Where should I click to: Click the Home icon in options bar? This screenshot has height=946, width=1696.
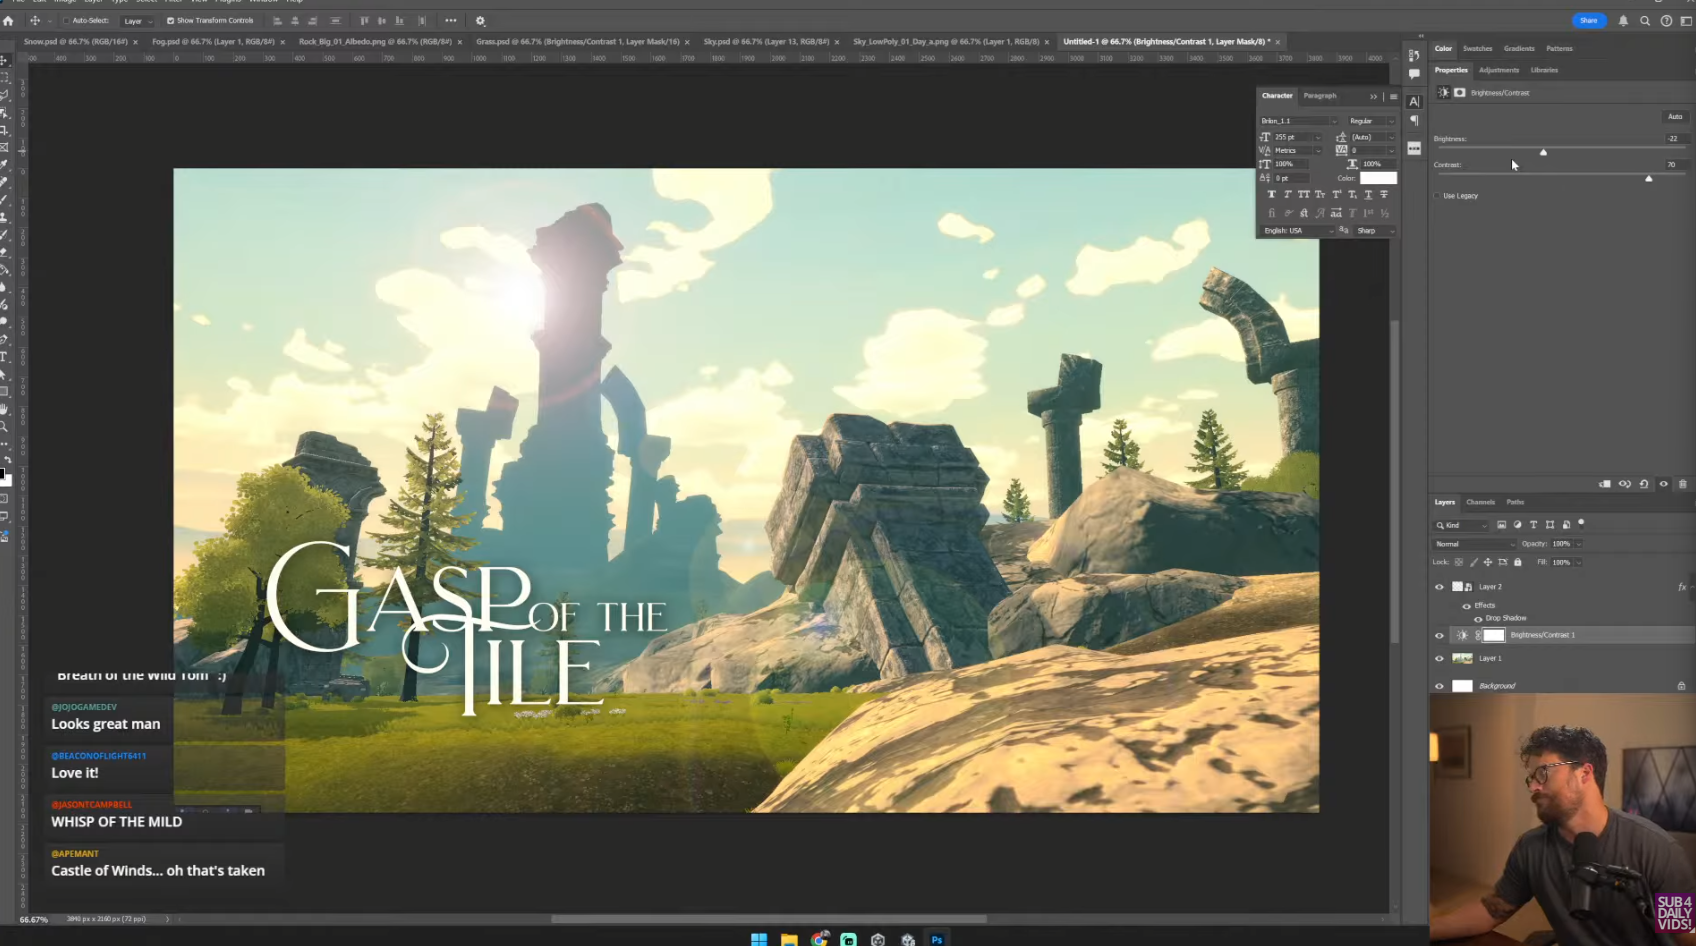tap(9, 20)
